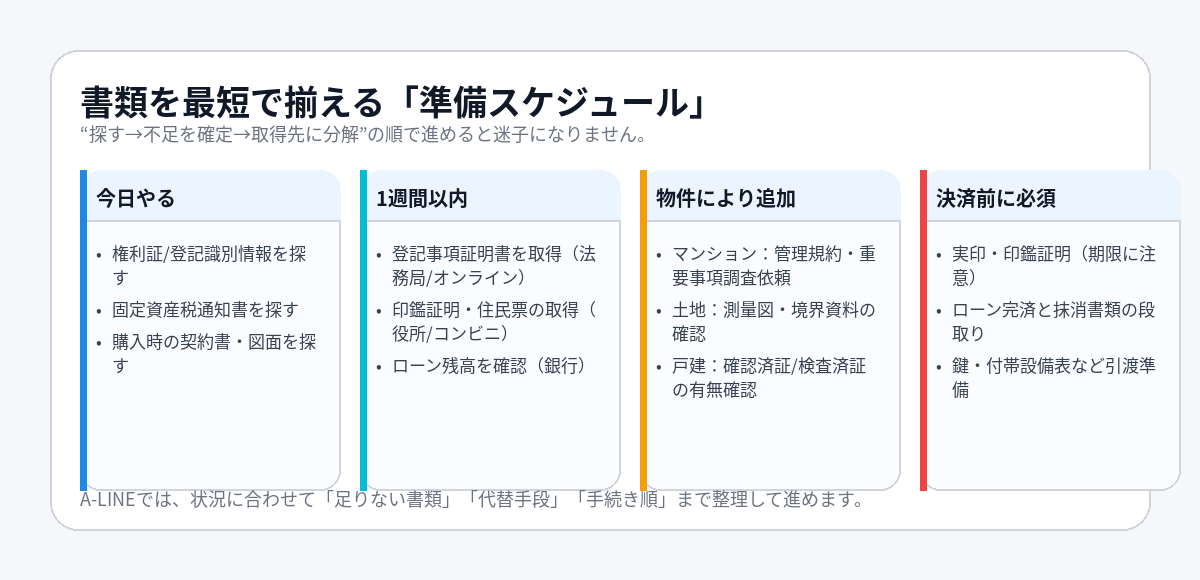Select the 土地：測量図・境界資料の確認 item
The height and width of the screenshot is (580, 1200).
(774, 321)
